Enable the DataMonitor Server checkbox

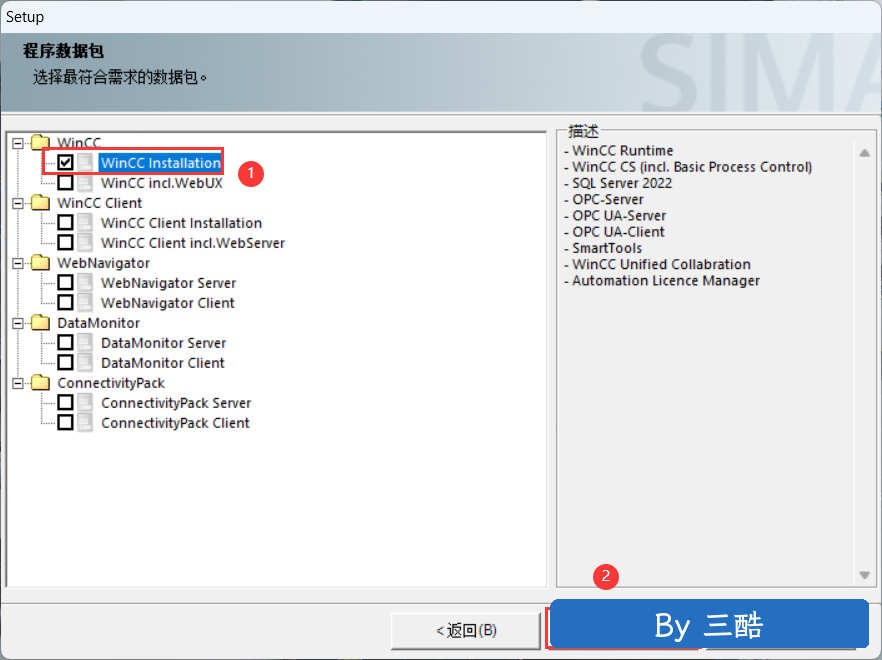(x=65, y=343)
